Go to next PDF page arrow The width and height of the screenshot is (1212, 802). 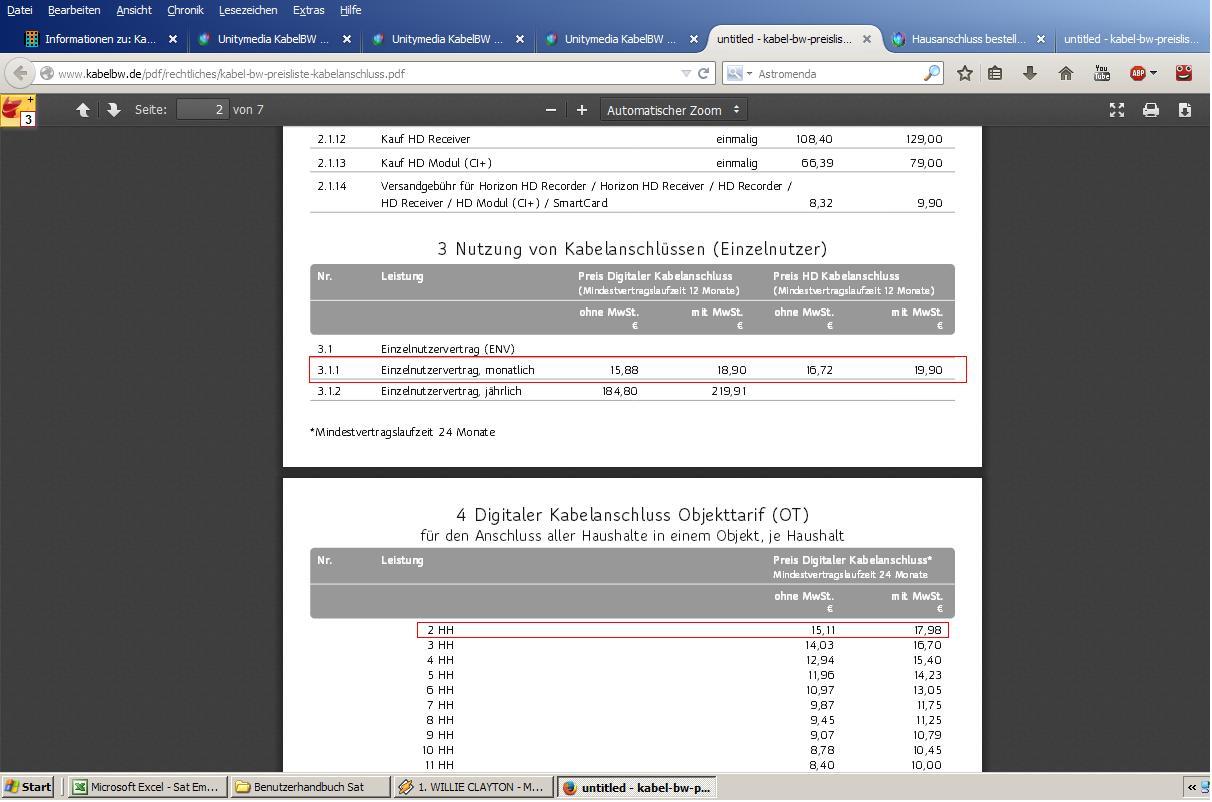(113, 110)
